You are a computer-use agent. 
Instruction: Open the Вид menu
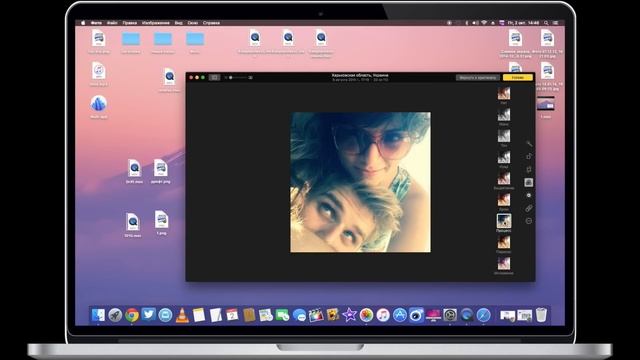coord(178,23)
